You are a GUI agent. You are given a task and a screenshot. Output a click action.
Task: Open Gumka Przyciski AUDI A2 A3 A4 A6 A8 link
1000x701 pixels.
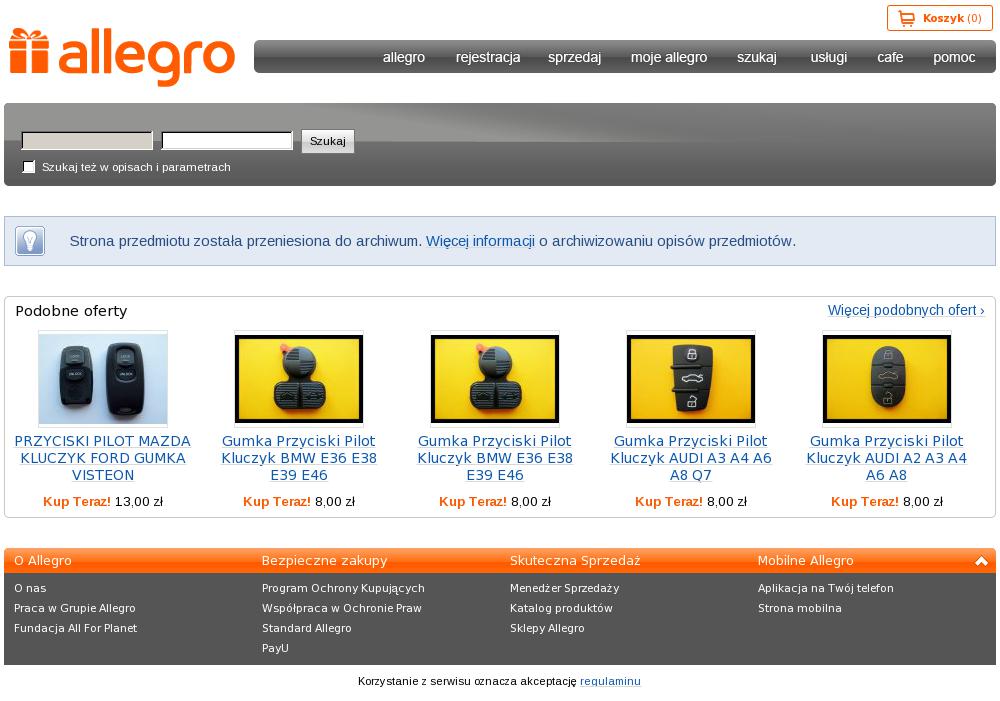pos(886,458)
